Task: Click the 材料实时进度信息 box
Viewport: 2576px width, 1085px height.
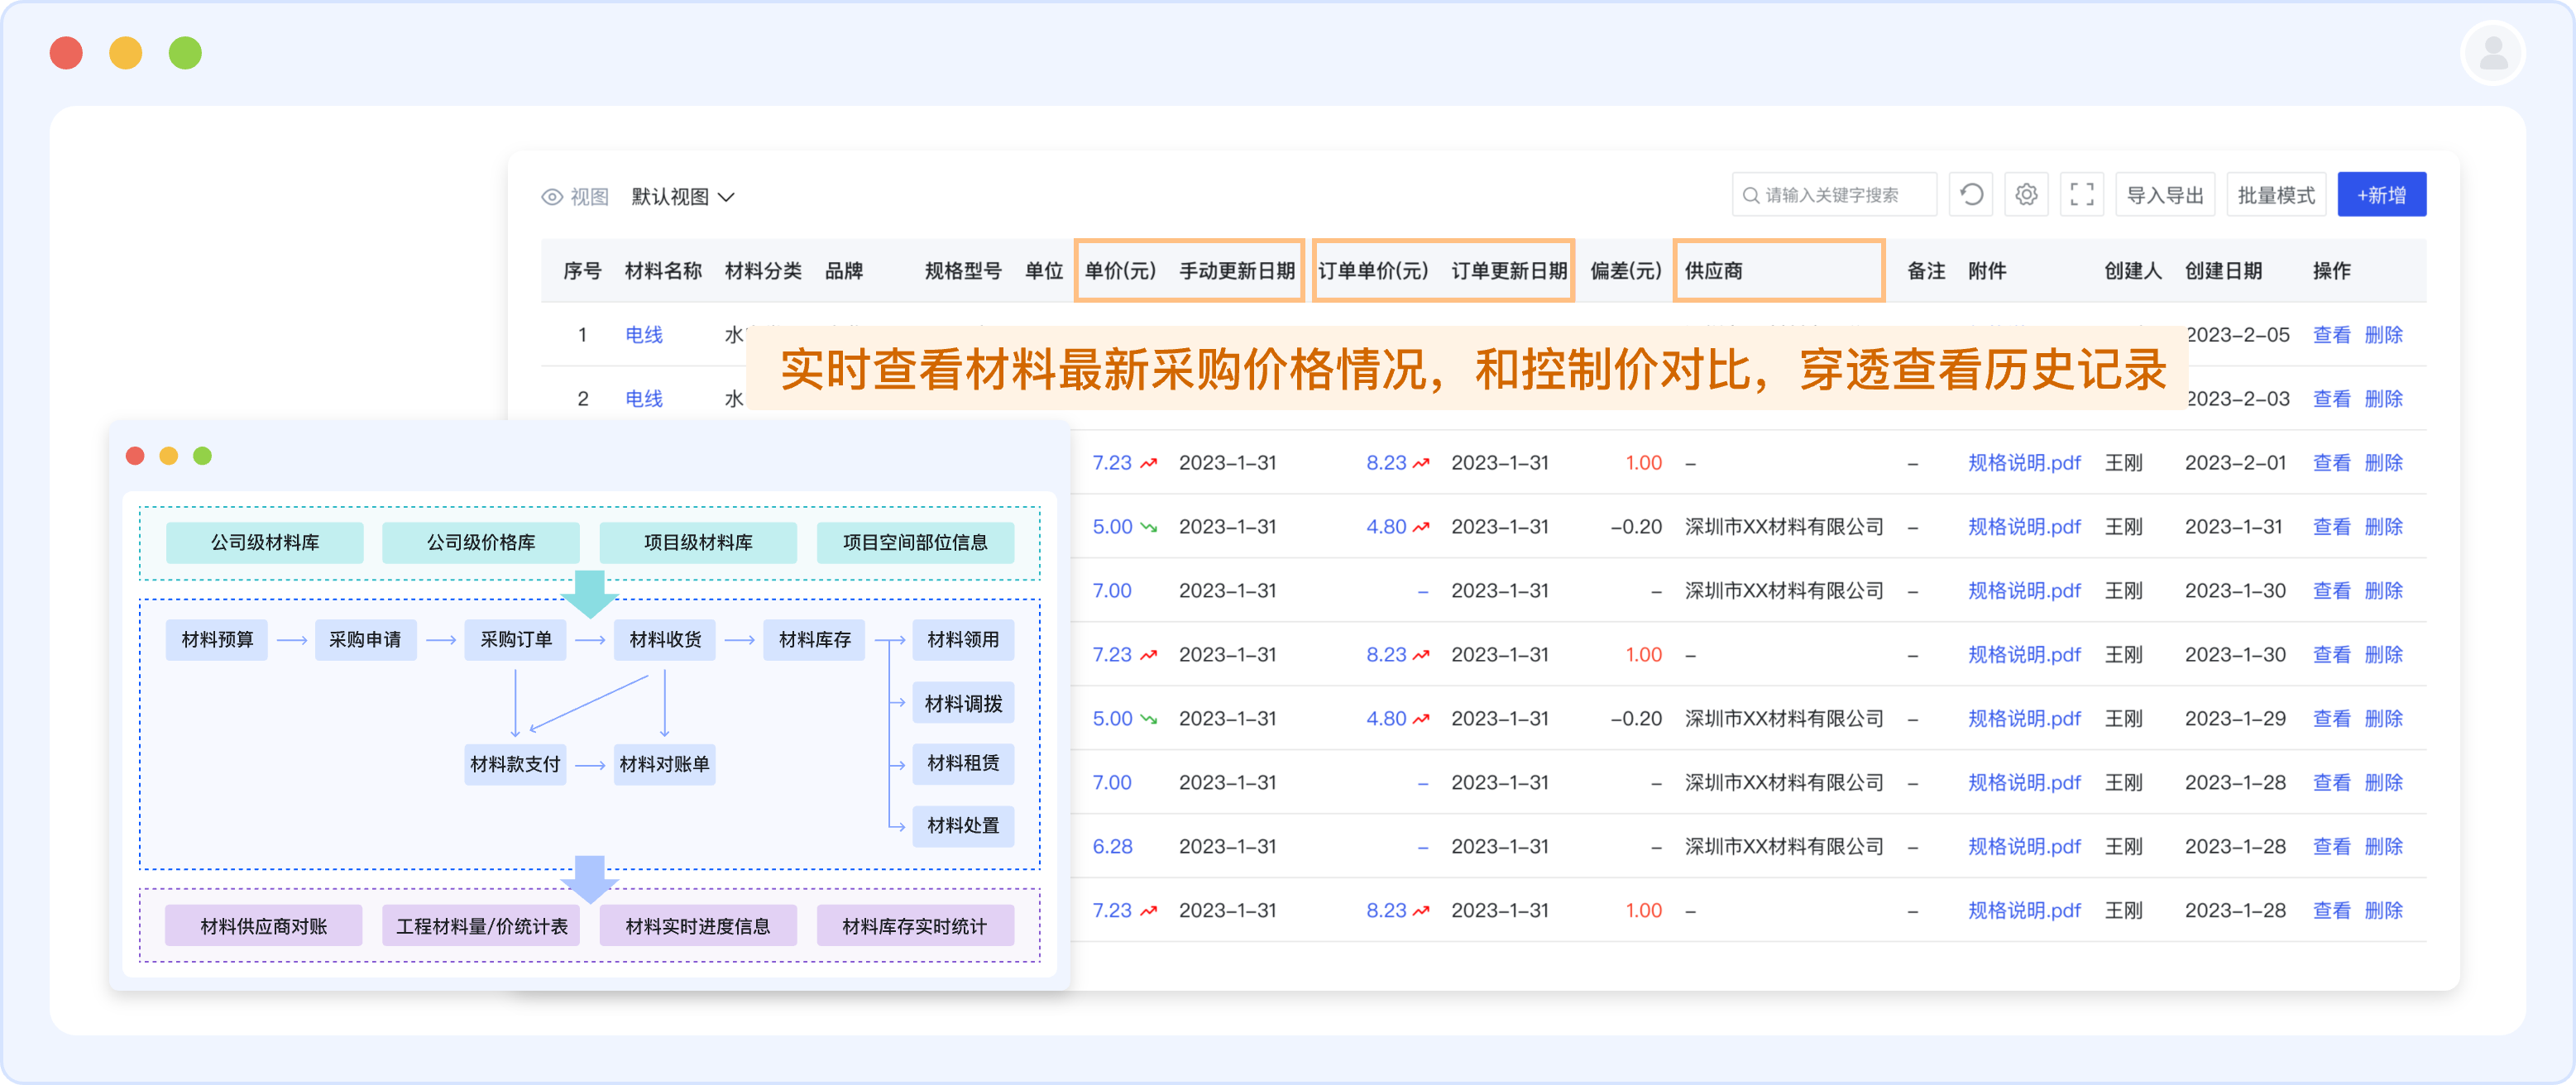Action: point(698,926)
